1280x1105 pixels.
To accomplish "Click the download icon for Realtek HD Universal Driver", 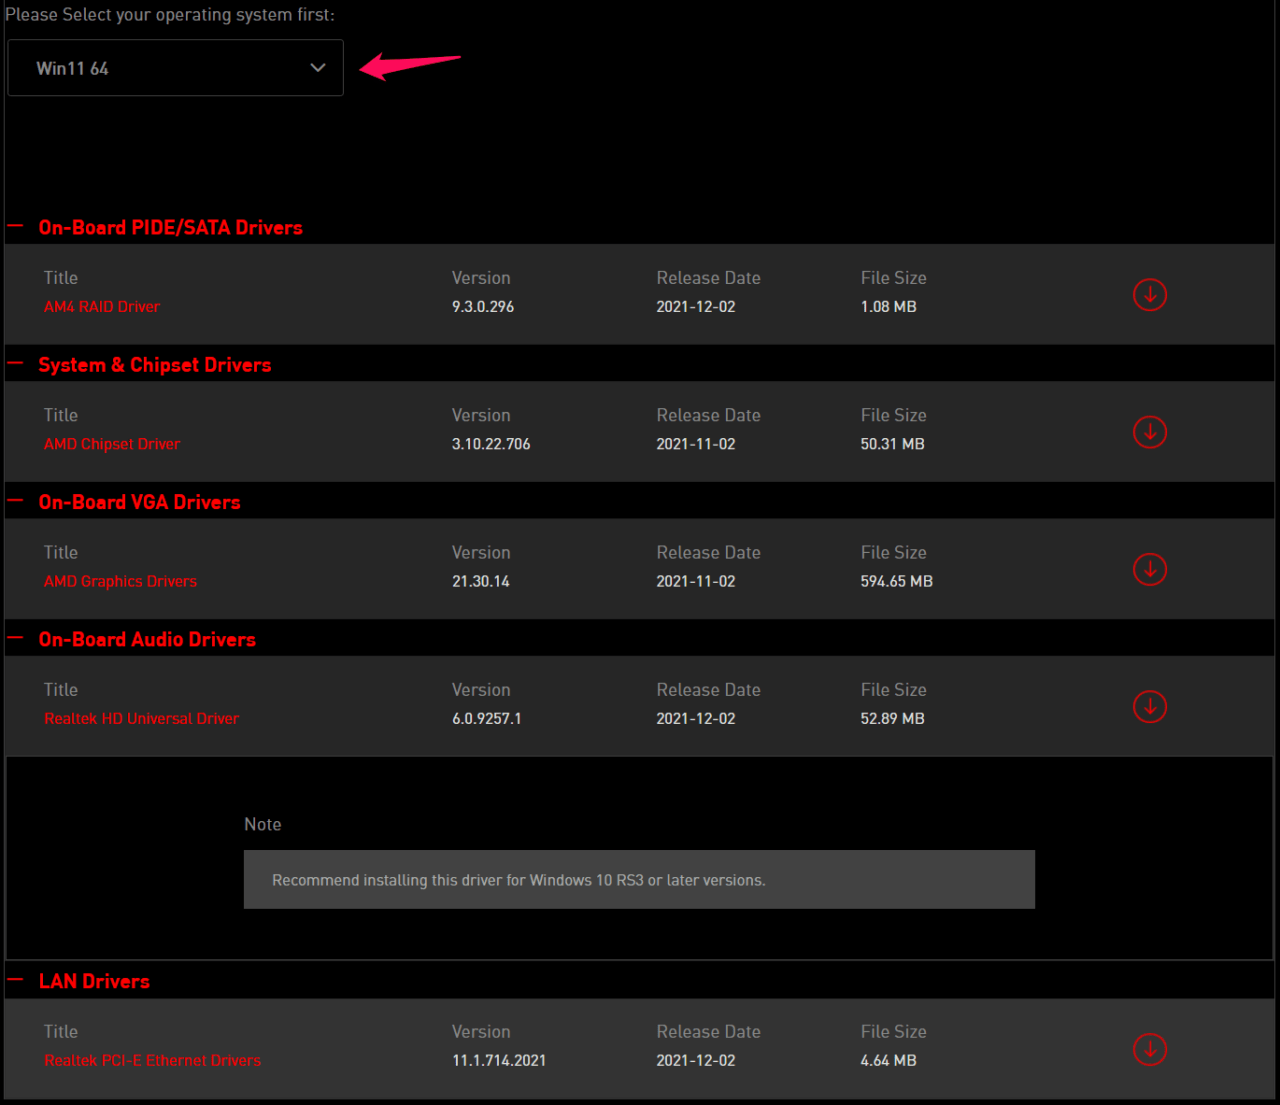I will tap(1149, 706).
